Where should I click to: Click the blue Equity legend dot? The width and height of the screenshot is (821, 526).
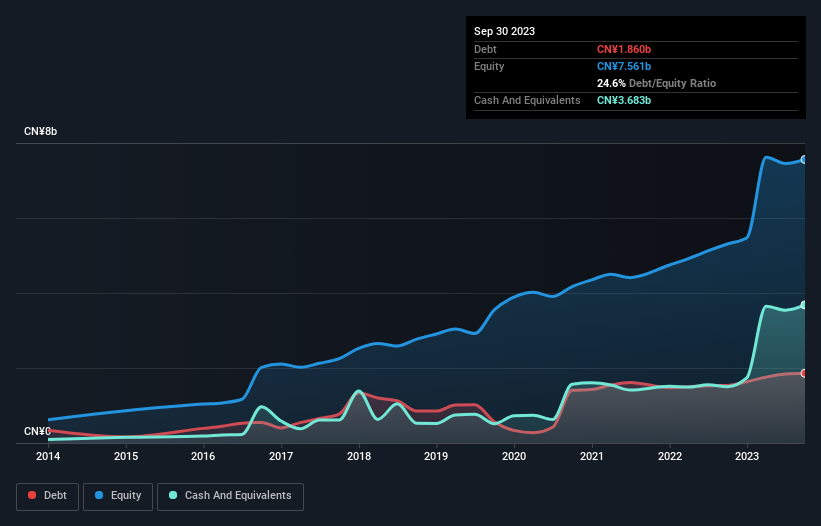point(99,495)
